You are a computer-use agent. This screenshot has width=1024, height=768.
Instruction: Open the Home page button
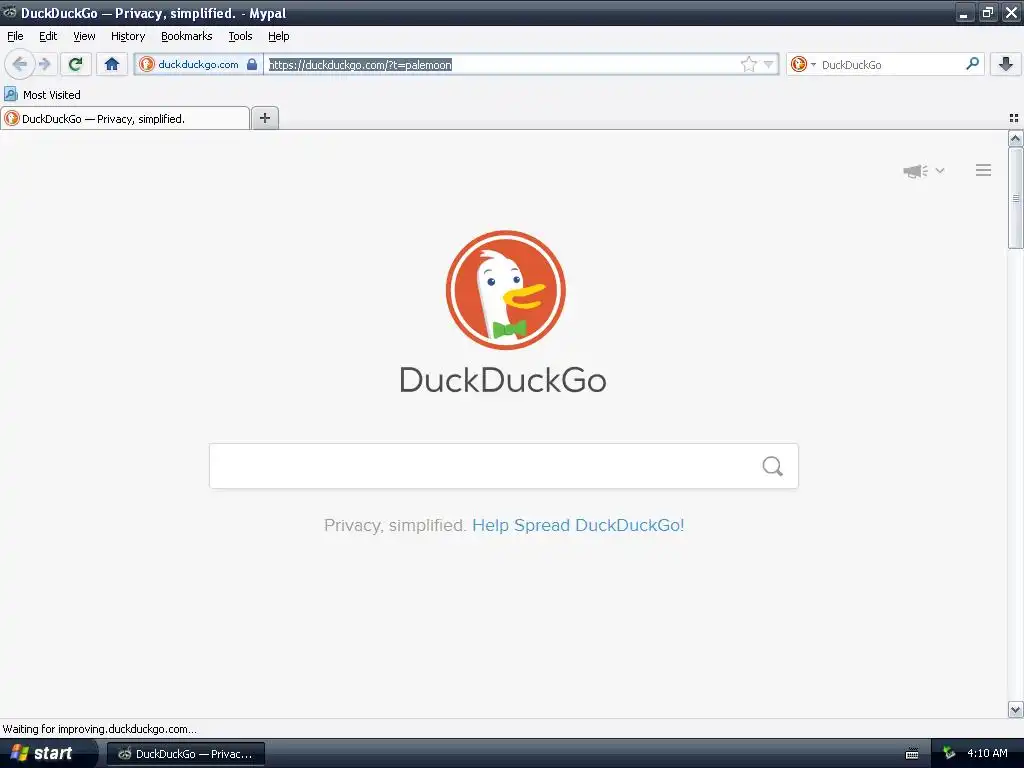tap(112, 64)
